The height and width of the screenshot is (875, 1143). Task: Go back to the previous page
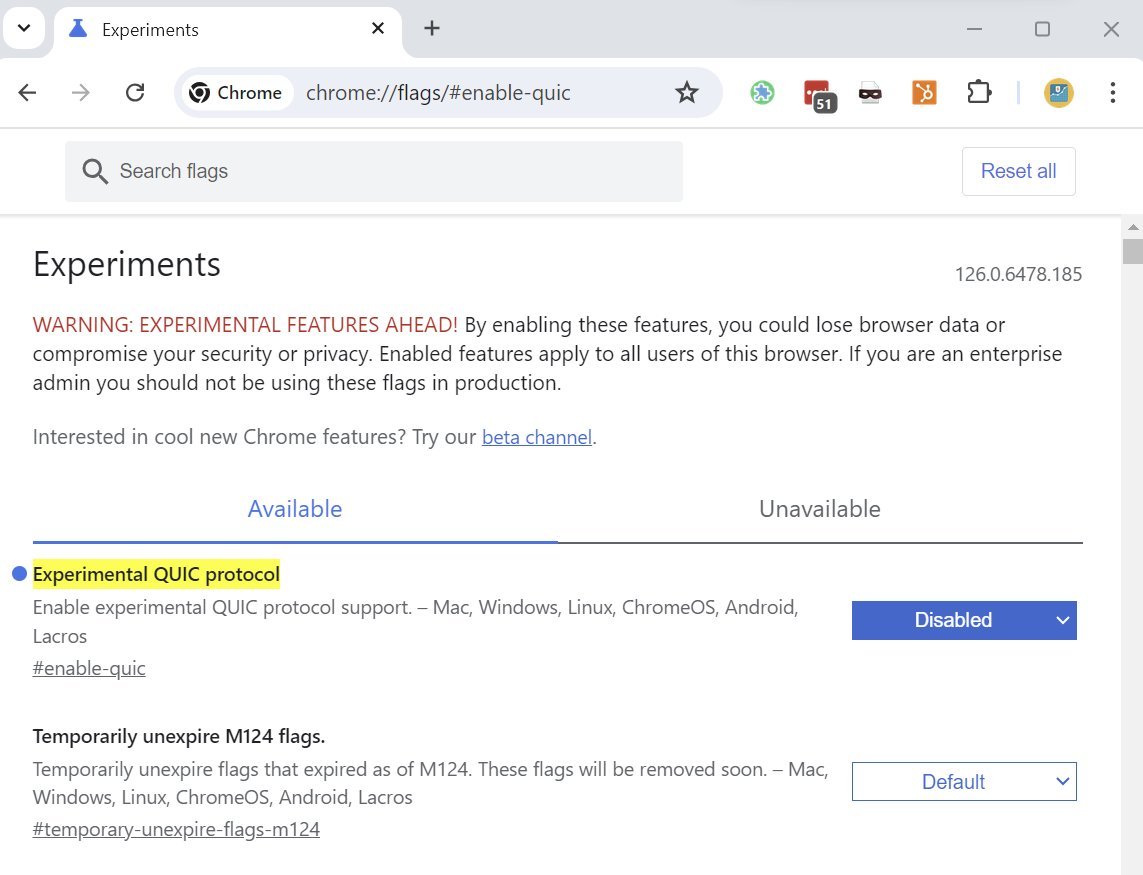click(x=28, y=93)
